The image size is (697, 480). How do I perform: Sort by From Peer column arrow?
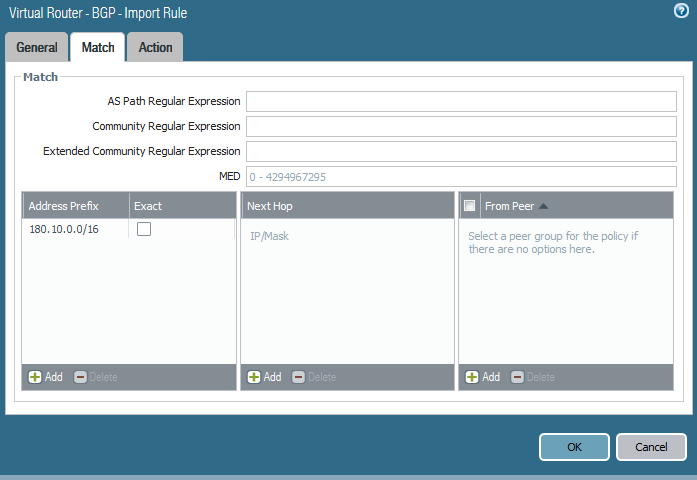(x=543, y=206)
